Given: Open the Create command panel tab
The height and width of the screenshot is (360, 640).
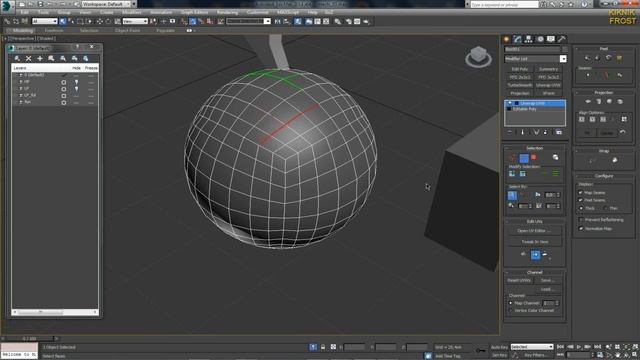Looking at the screenshot, I should point(507,39).
